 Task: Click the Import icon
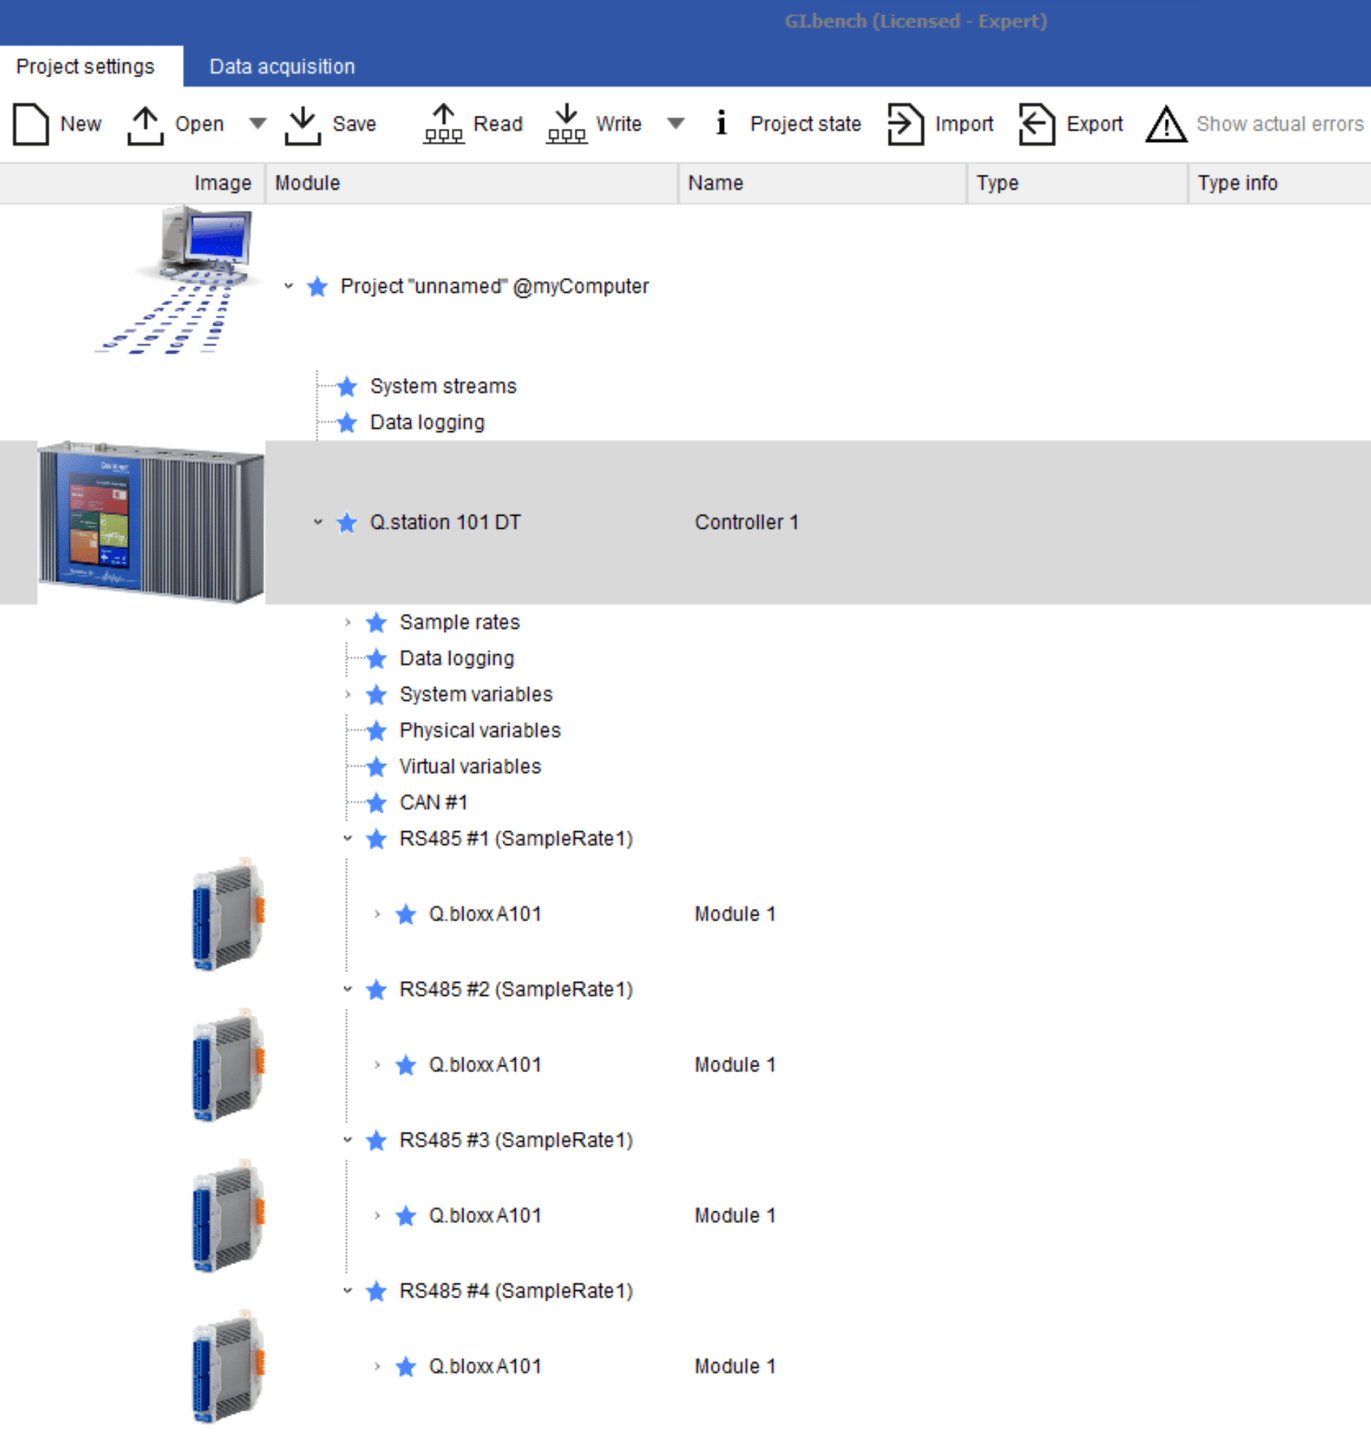(905, 124)
